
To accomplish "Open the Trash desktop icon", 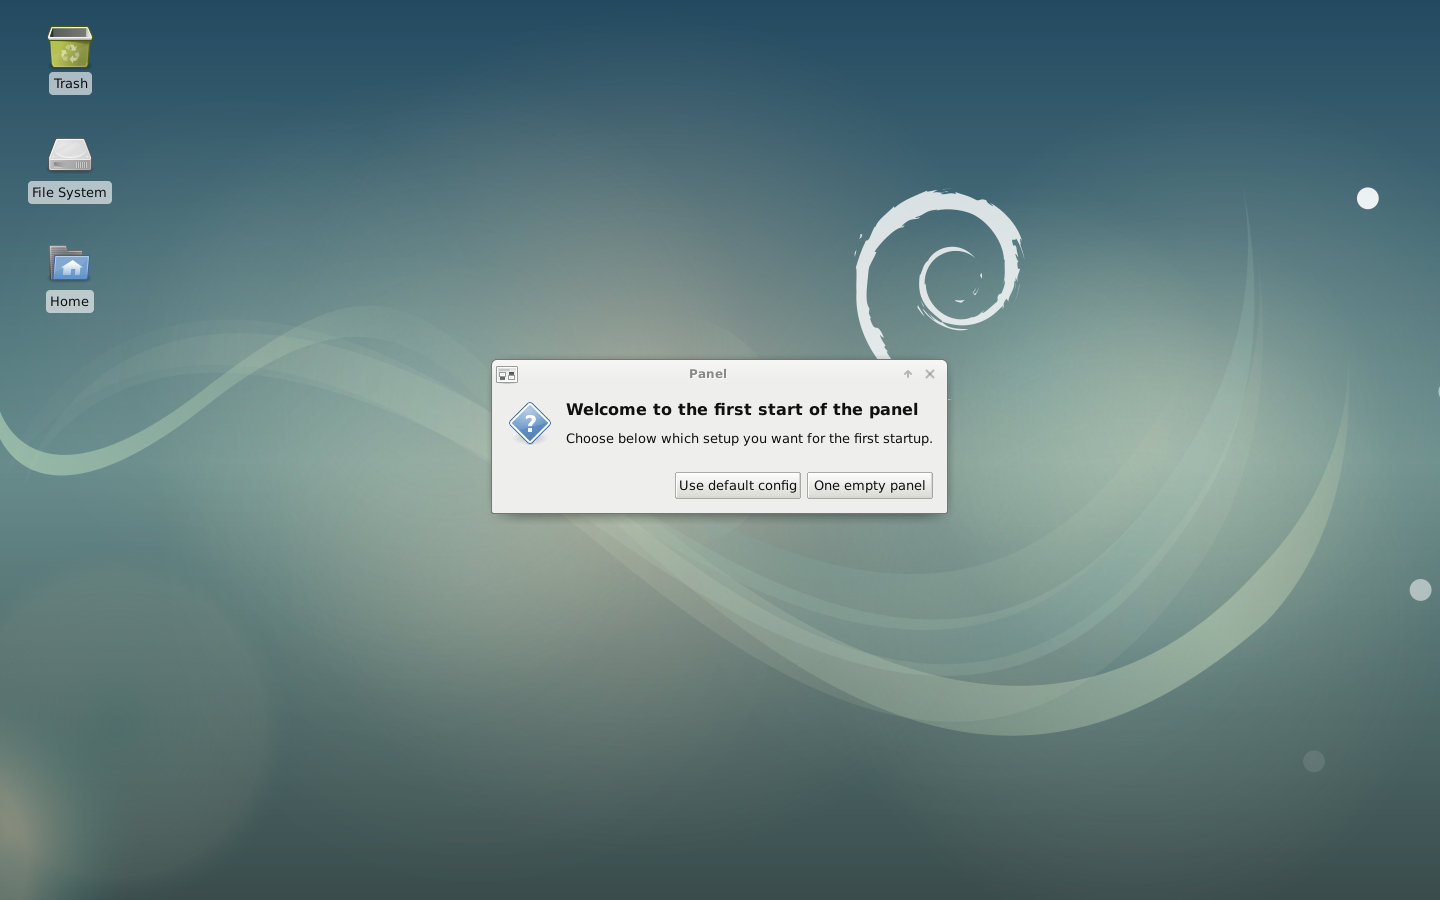I will point(70,47).
